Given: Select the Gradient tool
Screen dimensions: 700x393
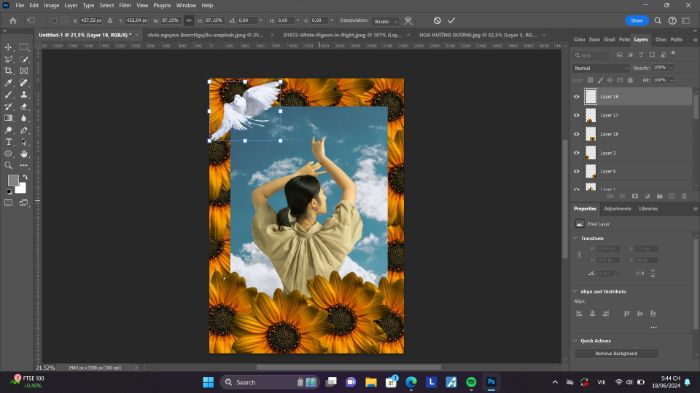Looking at the screenshot, I should tap(8, 118).
